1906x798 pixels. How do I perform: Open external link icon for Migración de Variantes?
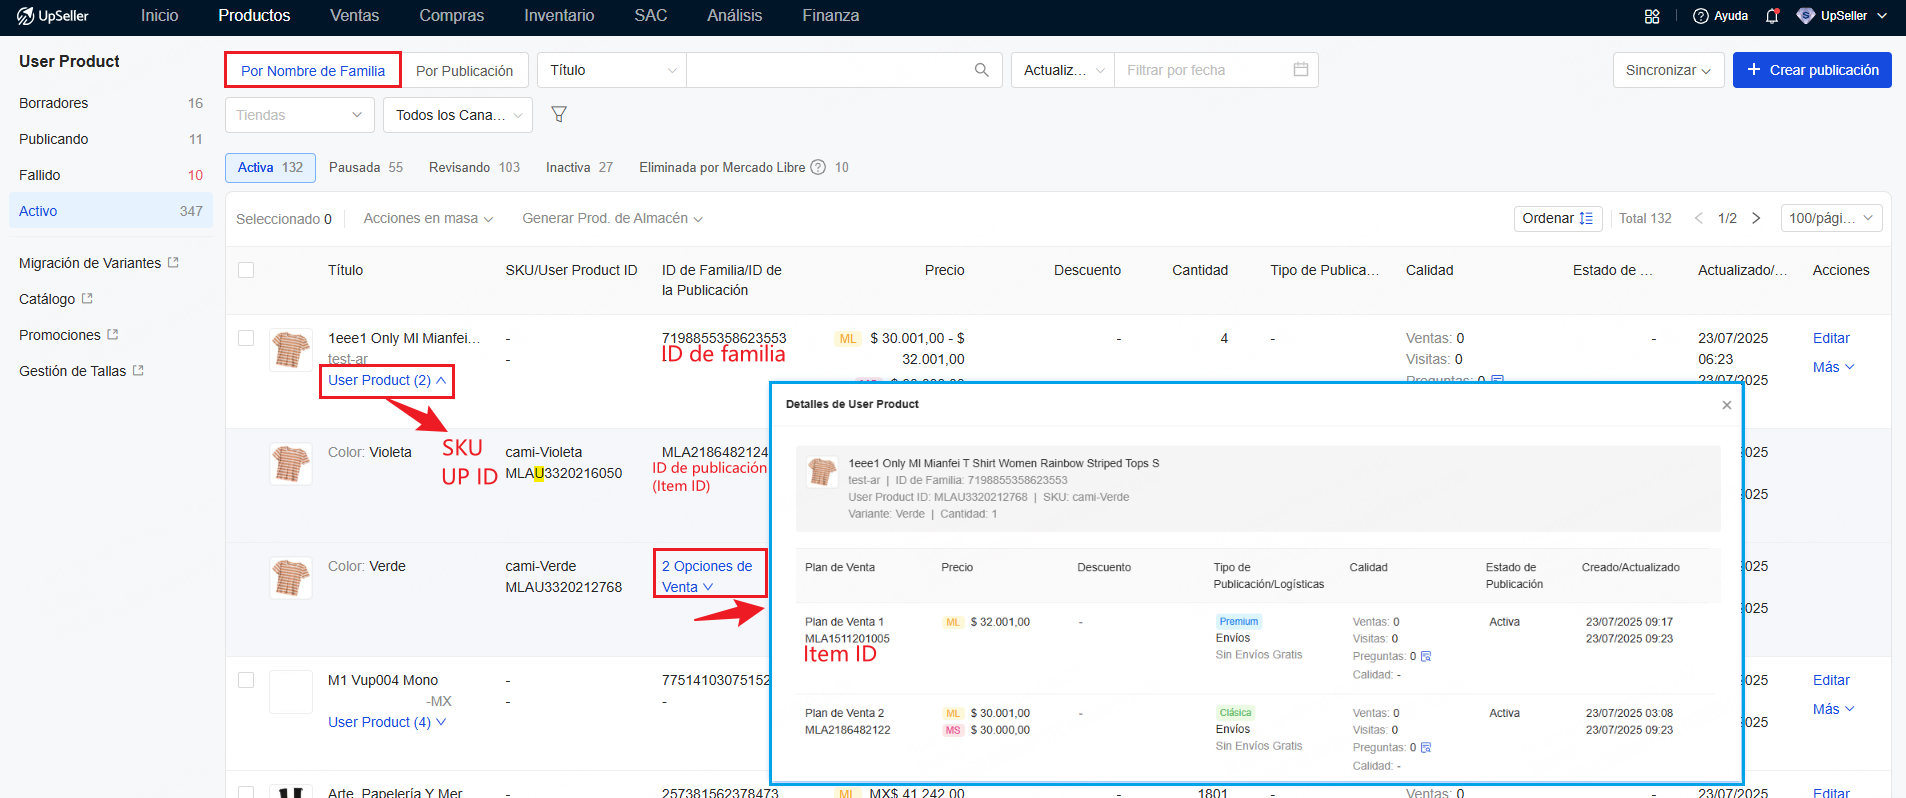(x=173, y=262)
